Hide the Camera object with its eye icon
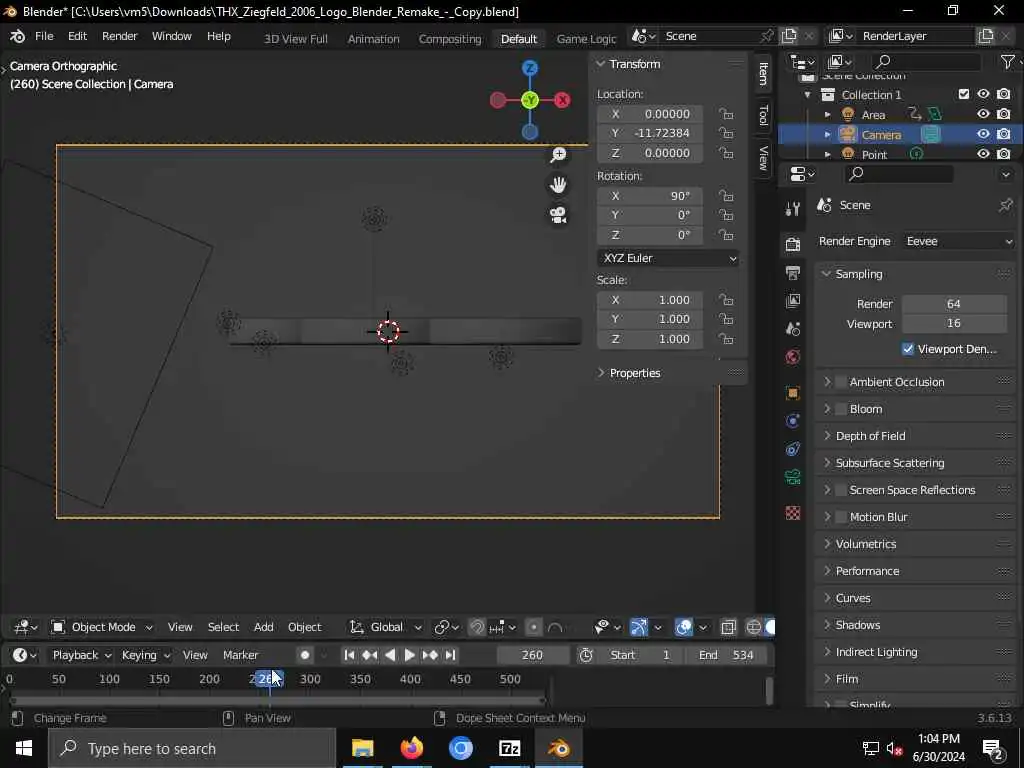This screenshot has width=1024, height=768. click(983, 134)
